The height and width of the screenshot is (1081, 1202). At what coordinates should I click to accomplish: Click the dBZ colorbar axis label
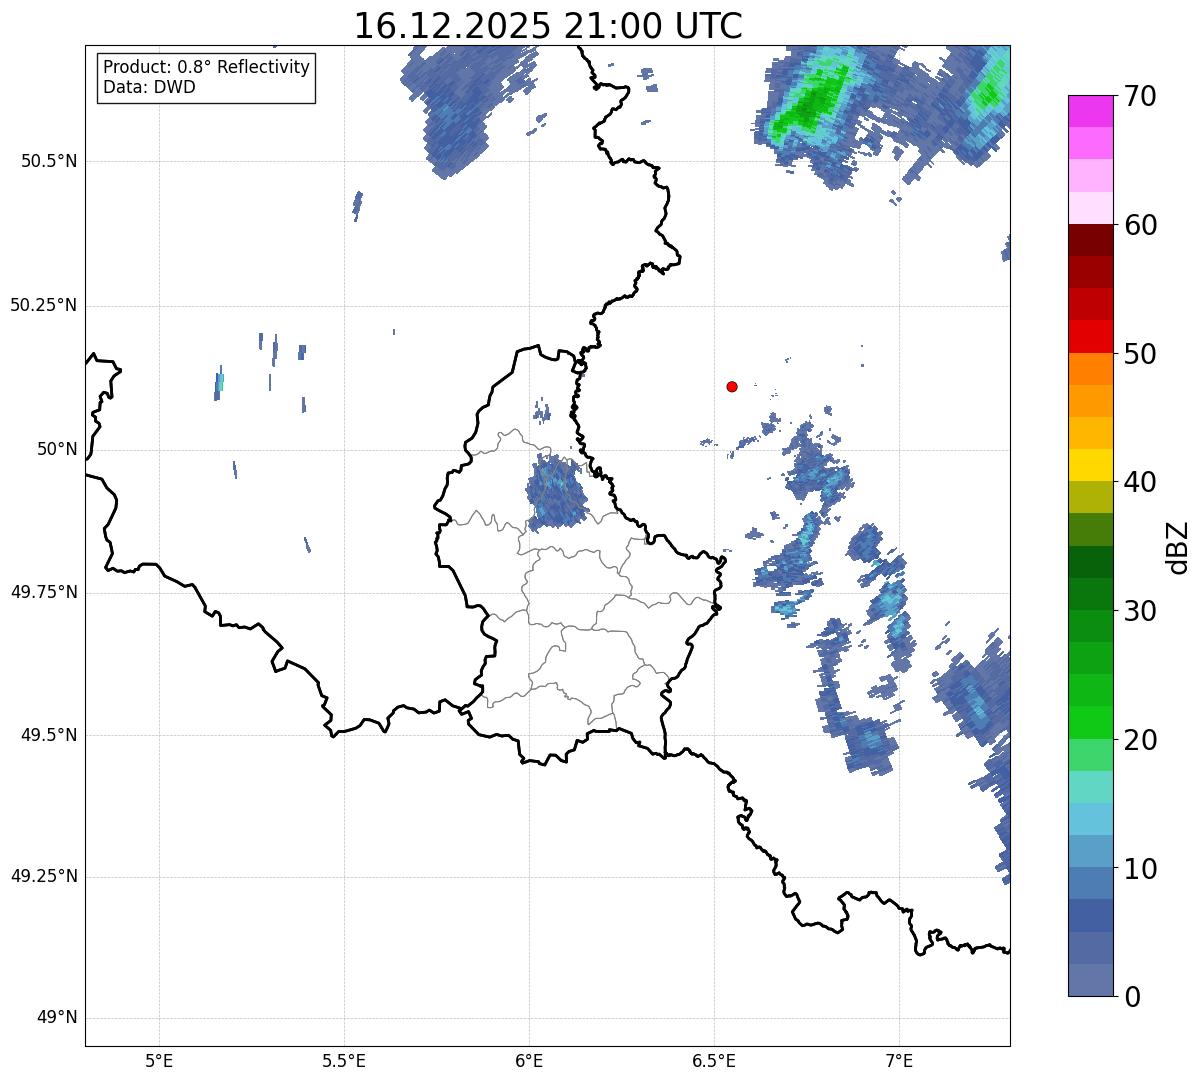[1179, 546]
